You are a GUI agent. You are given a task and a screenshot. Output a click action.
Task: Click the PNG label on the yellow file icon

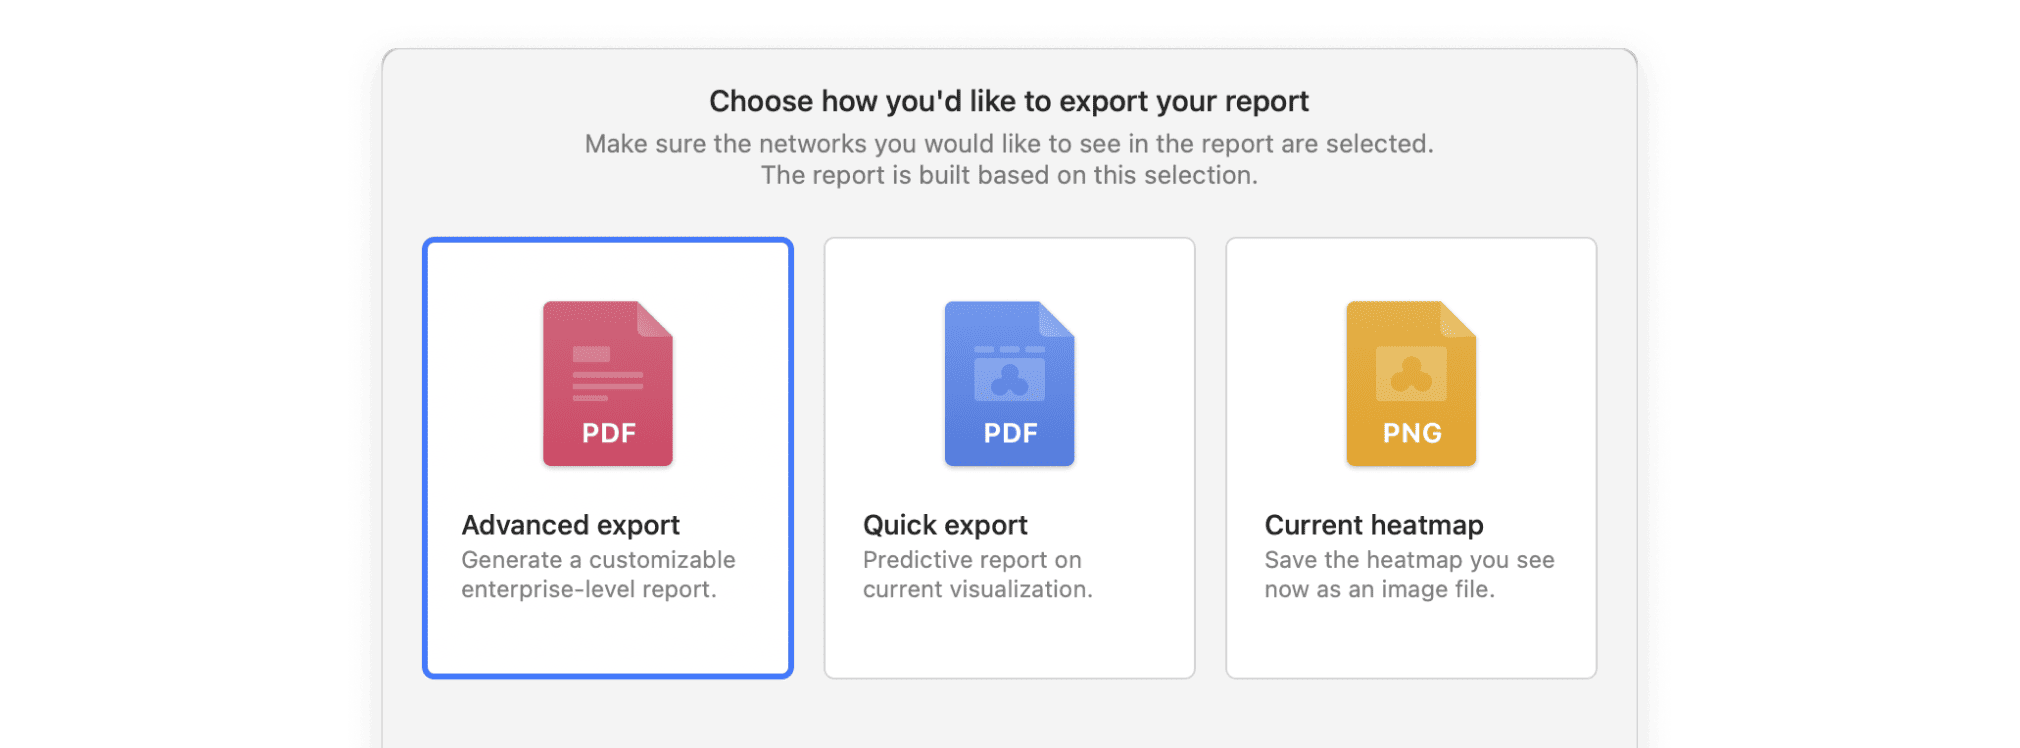point(1411,433)
